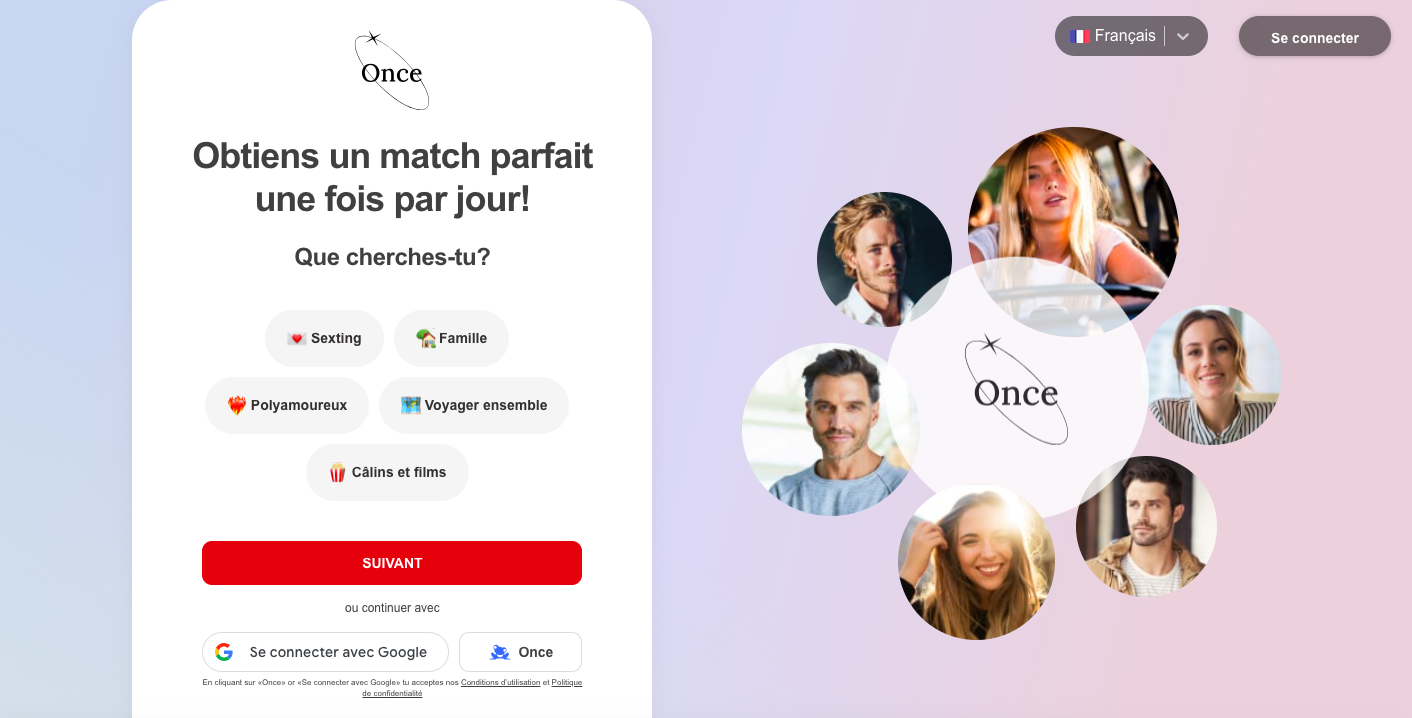Continue with Se connecter avec Google
1412x718 pixels.
[325, 652]
